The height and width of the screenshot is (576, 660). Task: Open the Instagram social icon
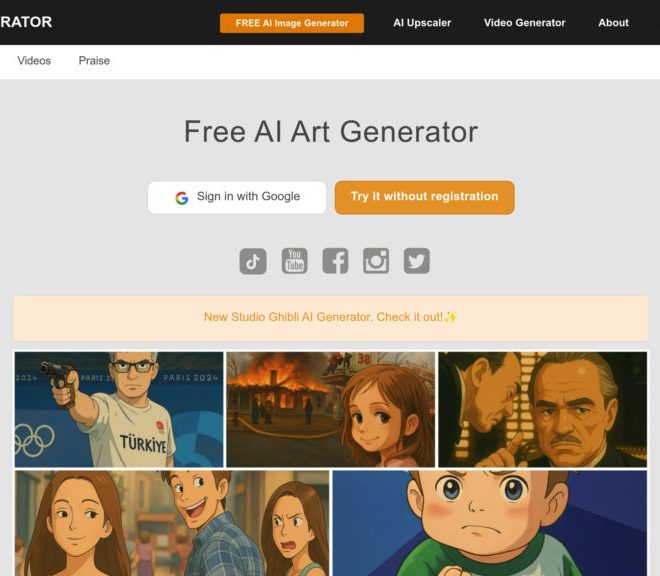376,261
